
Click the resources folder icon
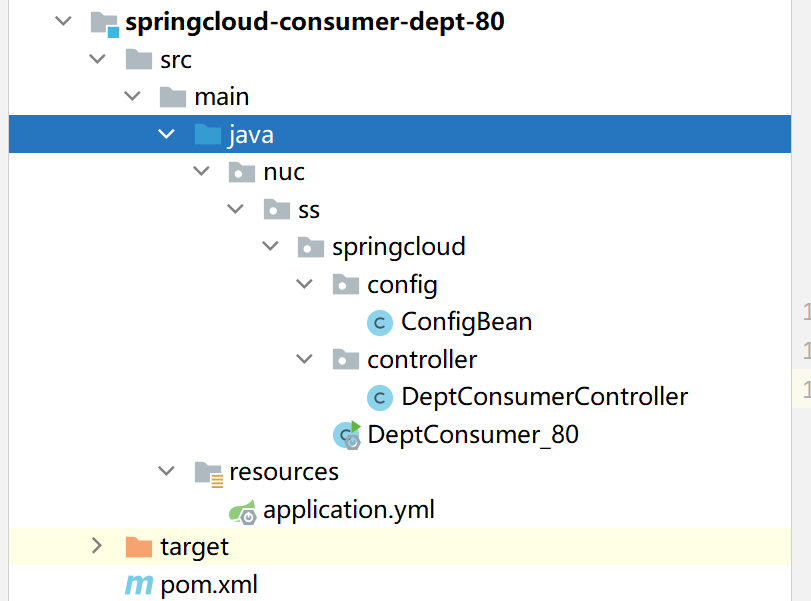tap(209, 474)
